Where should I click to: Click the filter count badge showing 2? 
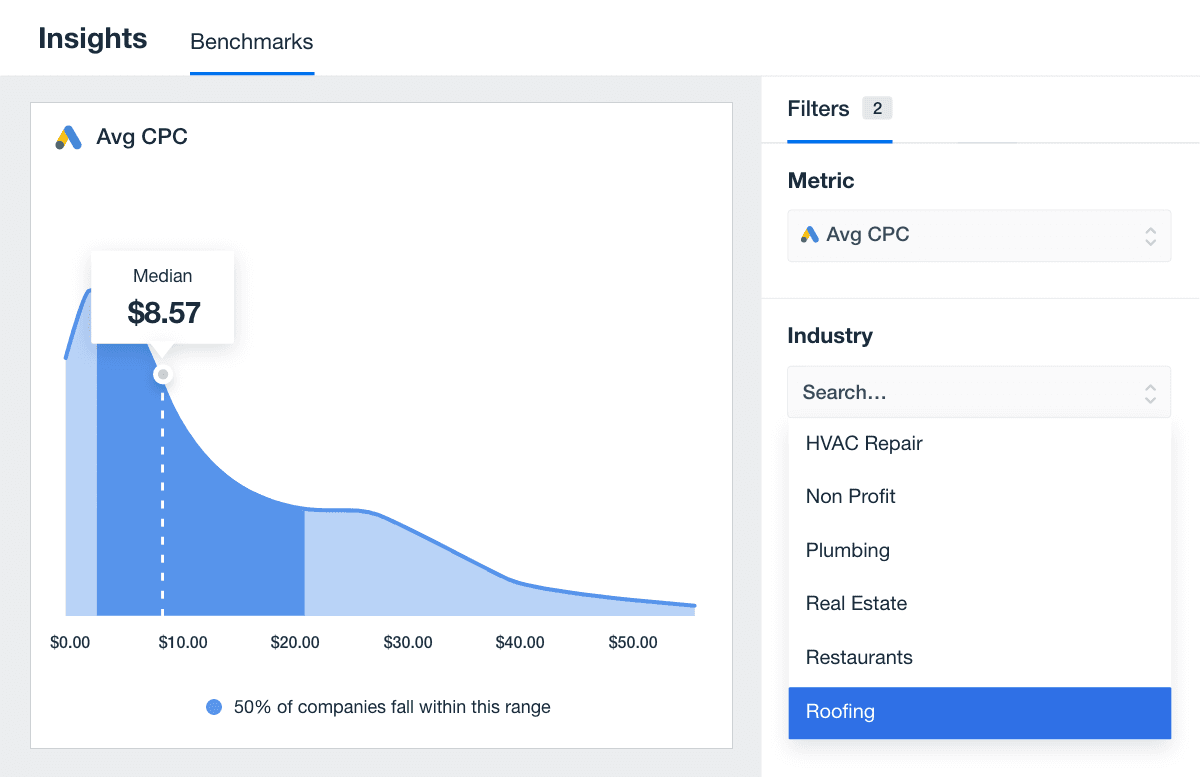pyautogui.click(x=877, y=109)
